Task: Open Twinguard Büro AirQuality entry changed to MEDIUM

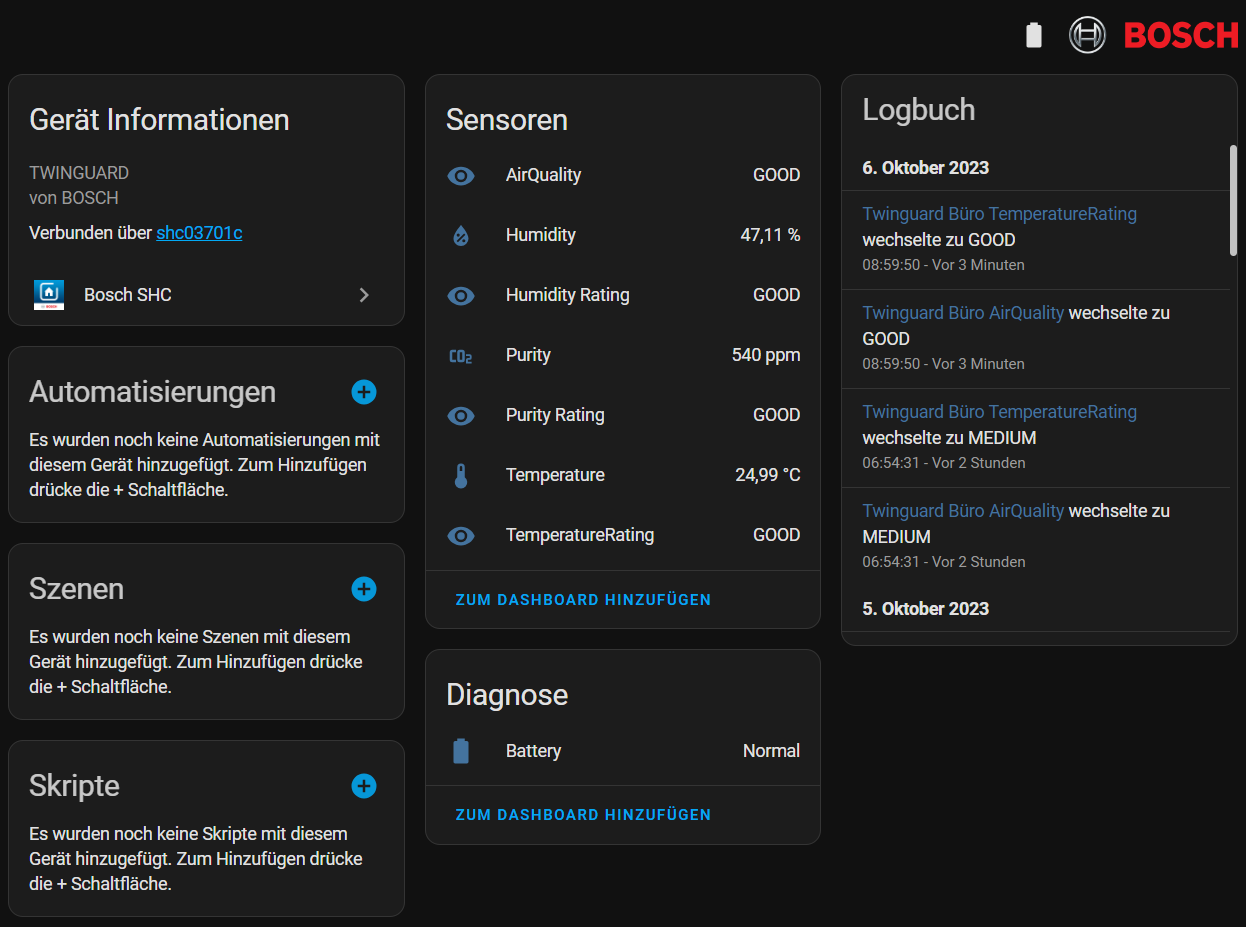Action: [x=965, y=511]
